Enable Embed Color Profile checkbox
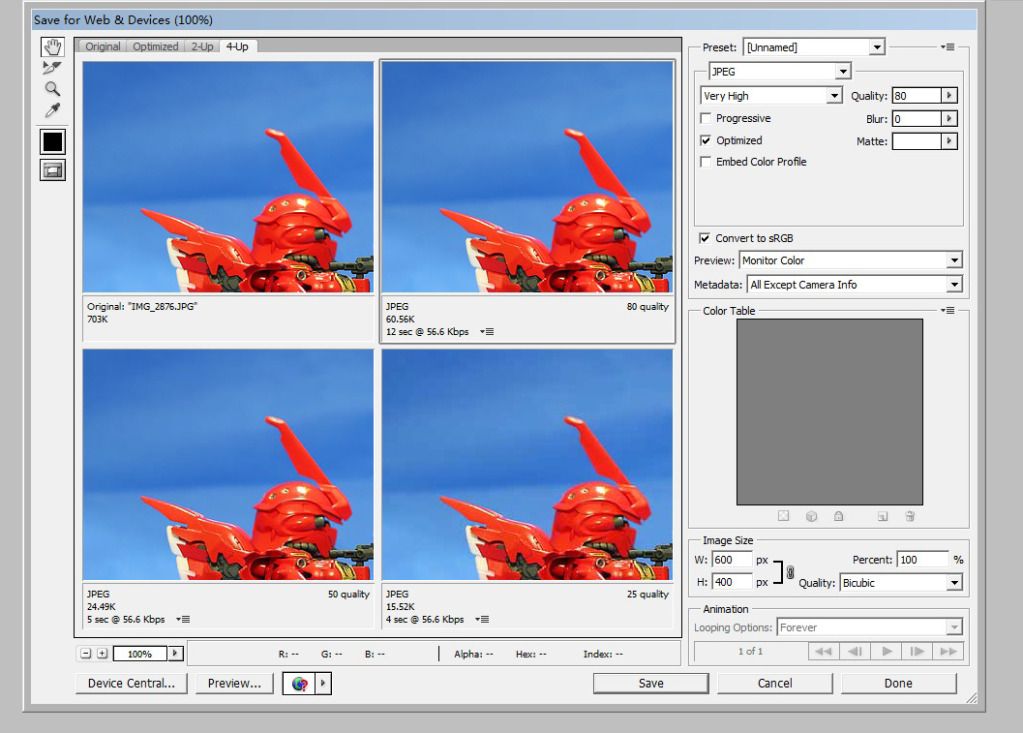This screenshot has height=733, width=1023. coord(705,162)
